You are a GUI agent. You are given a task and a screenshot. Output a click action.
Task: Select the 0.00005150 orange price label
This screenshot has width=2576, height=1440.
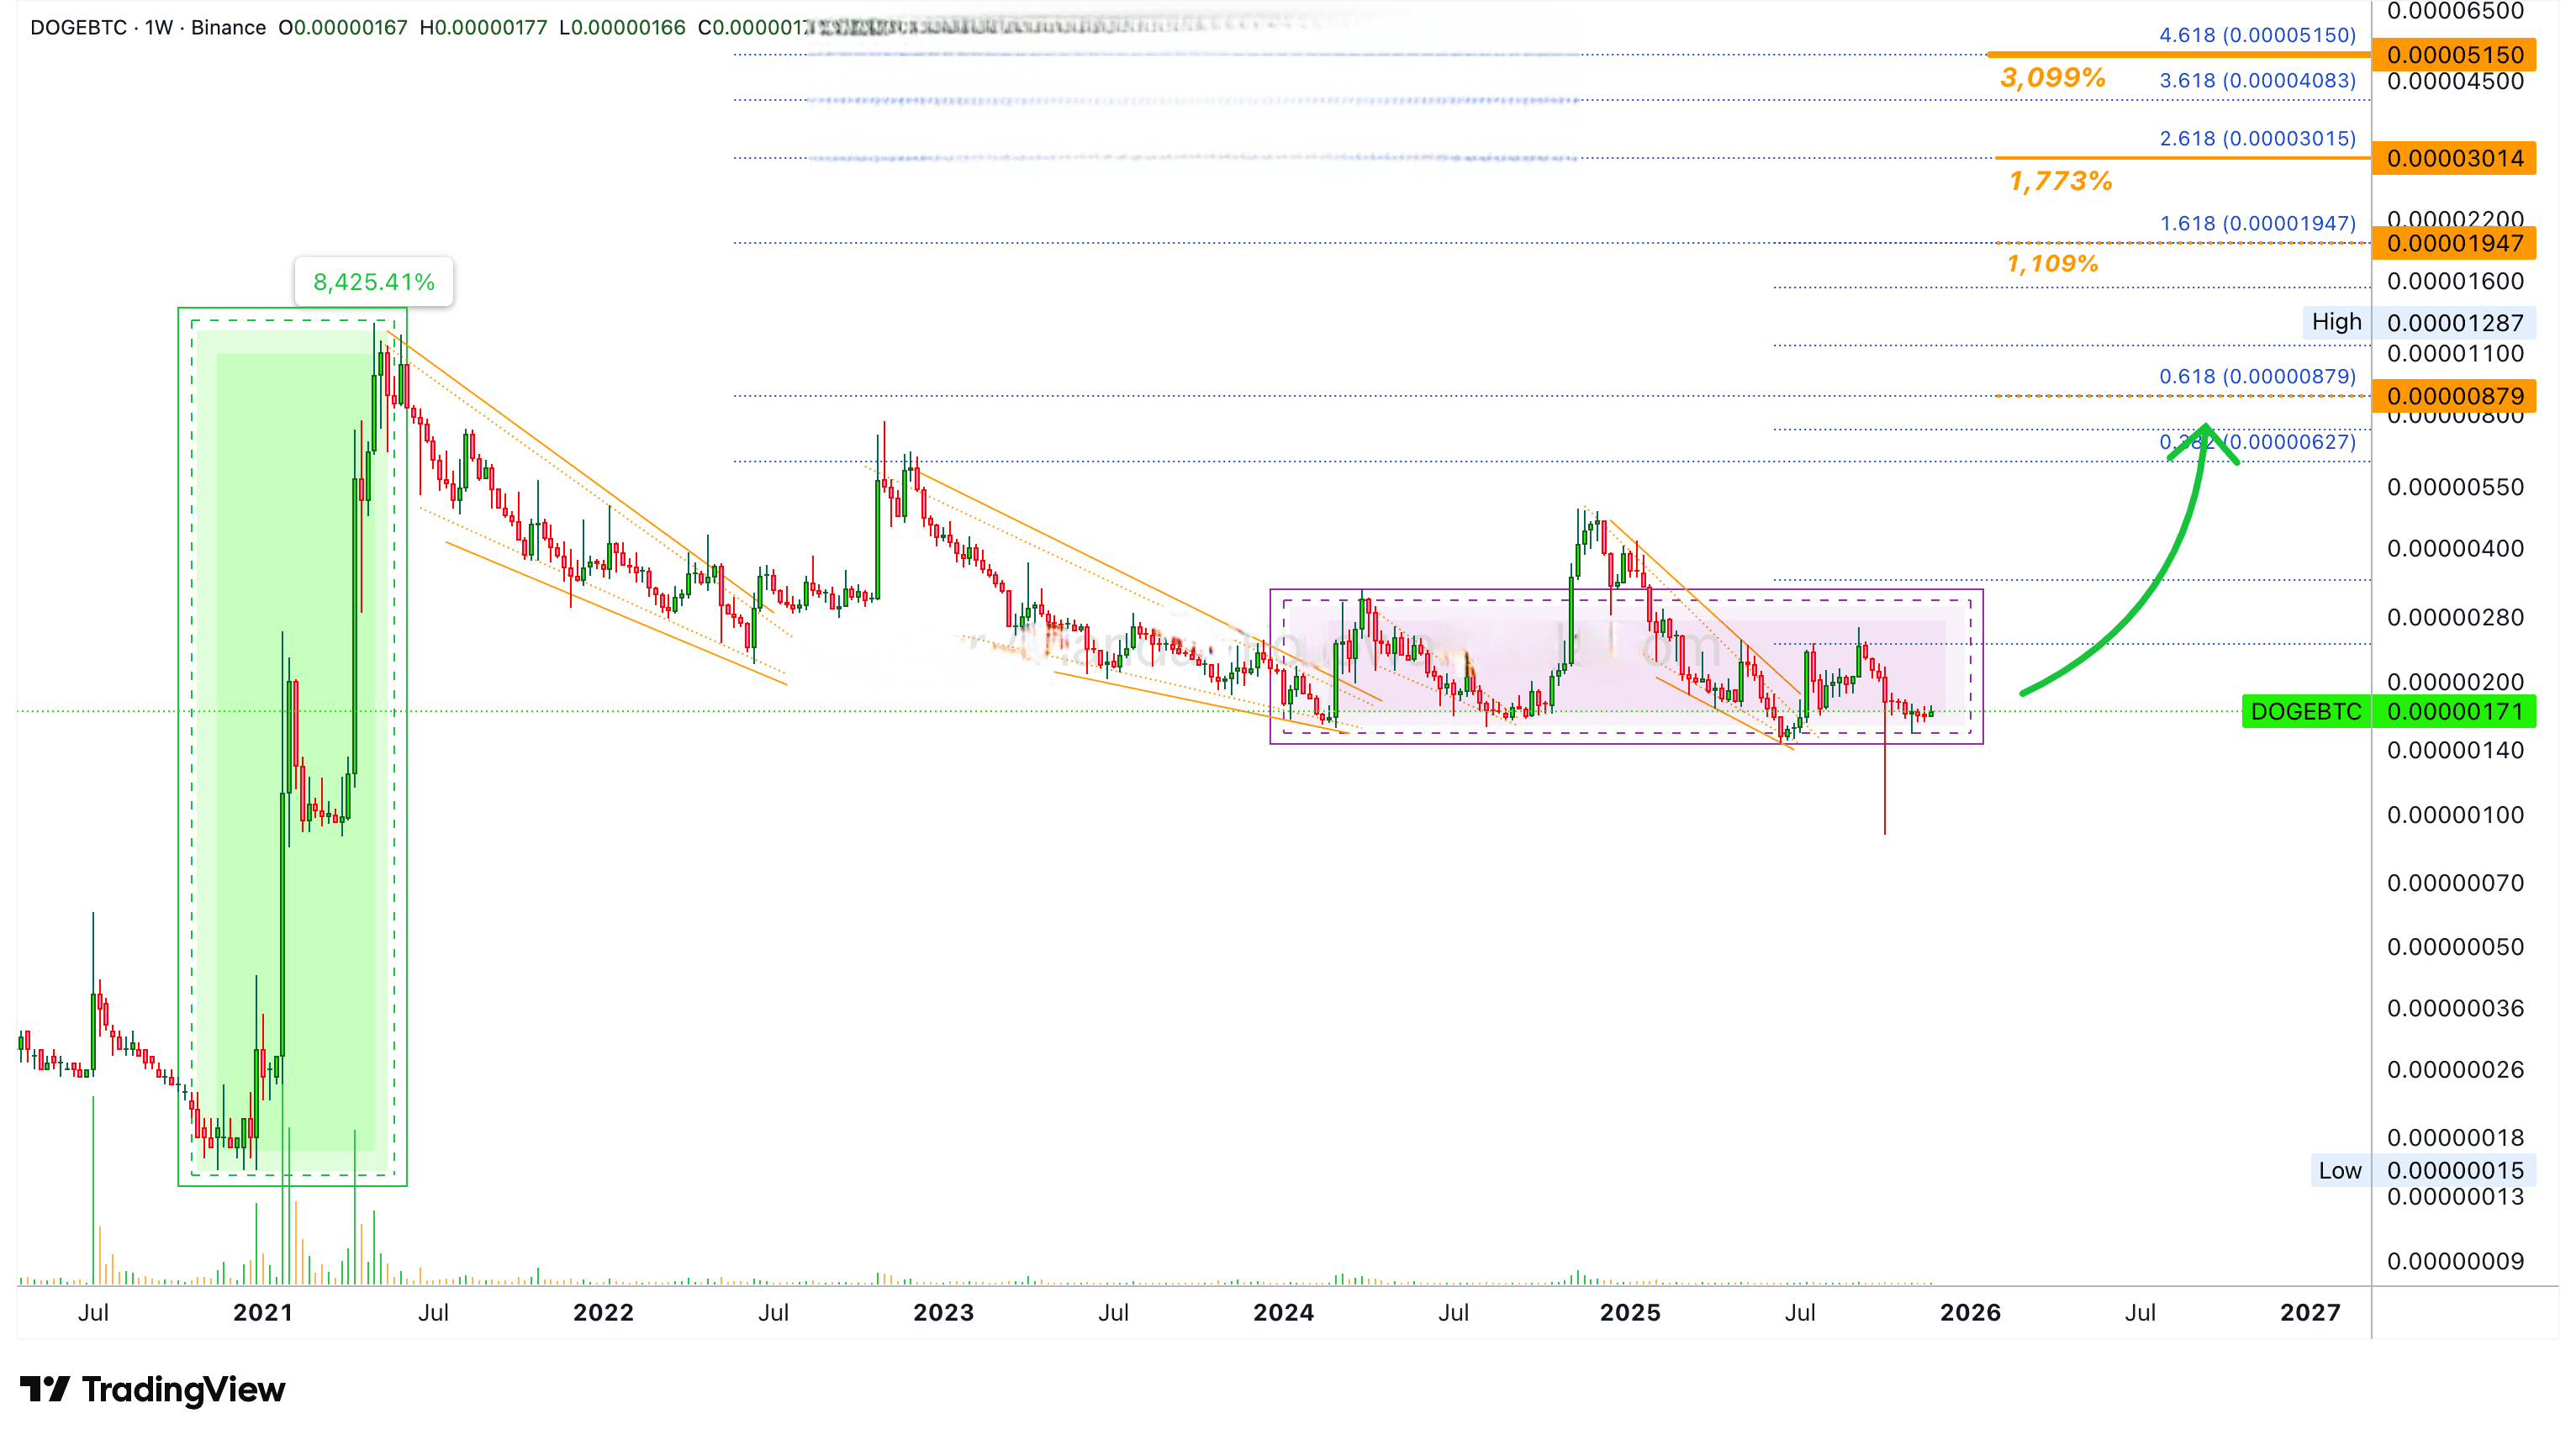pos(2453,55)
